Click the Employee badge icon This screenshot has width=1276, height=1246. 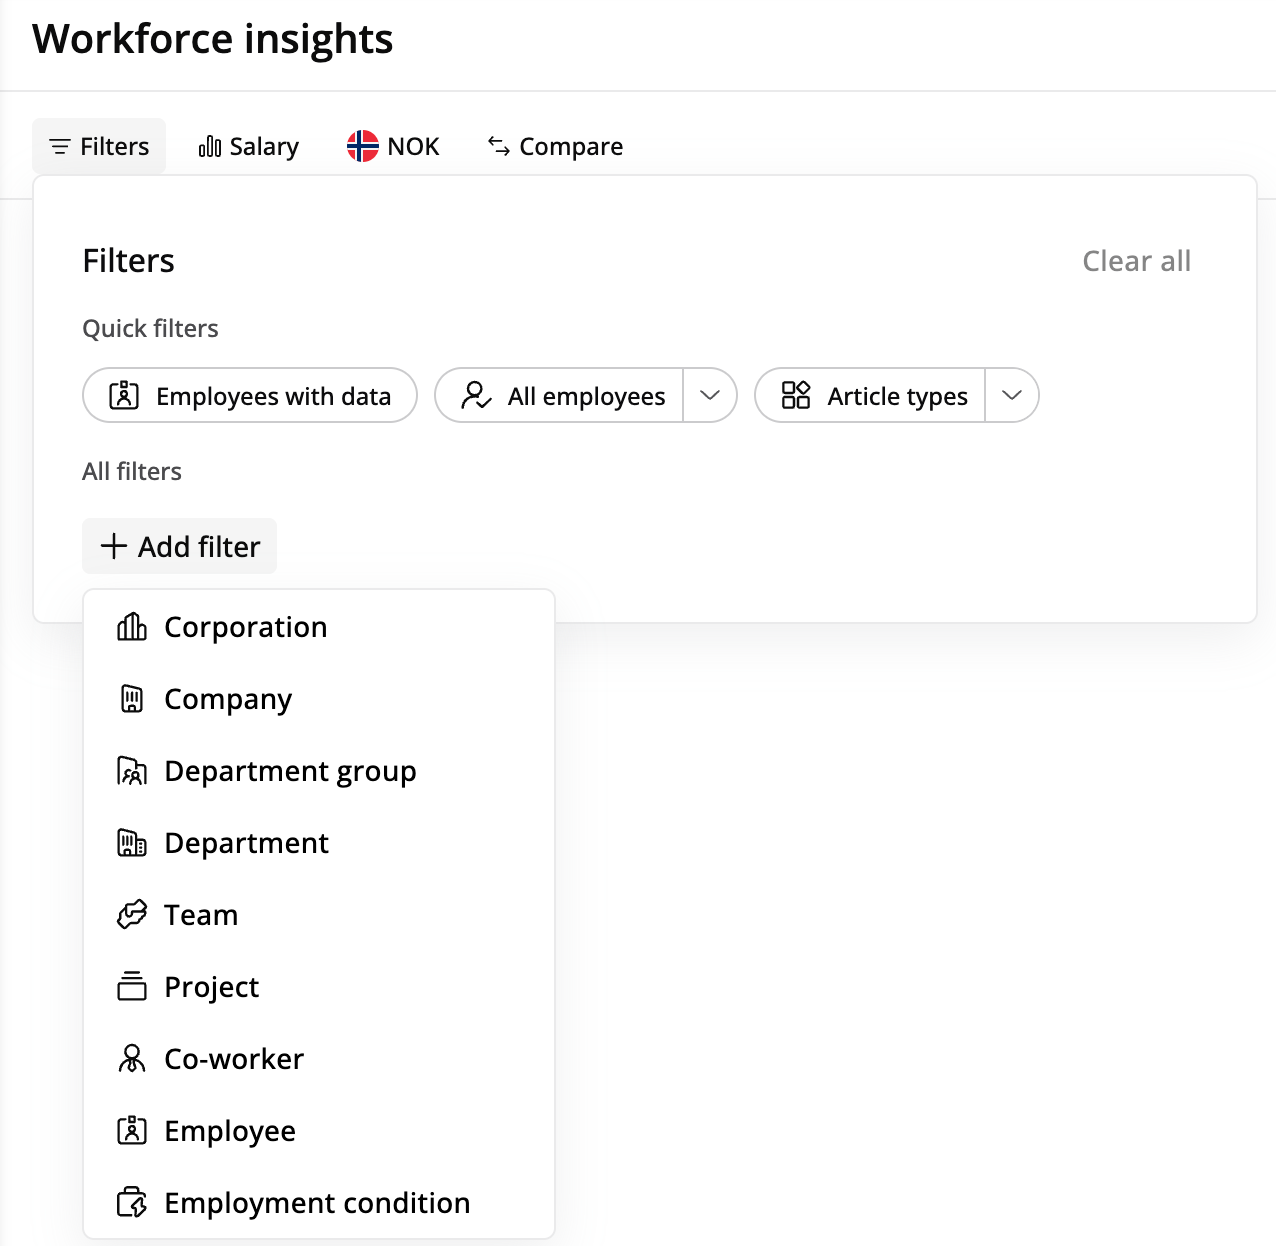[132, 1131]
